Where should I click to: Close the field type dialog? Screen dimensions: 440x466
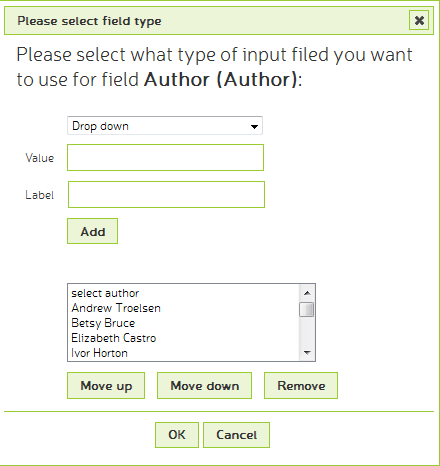point(419,20)
